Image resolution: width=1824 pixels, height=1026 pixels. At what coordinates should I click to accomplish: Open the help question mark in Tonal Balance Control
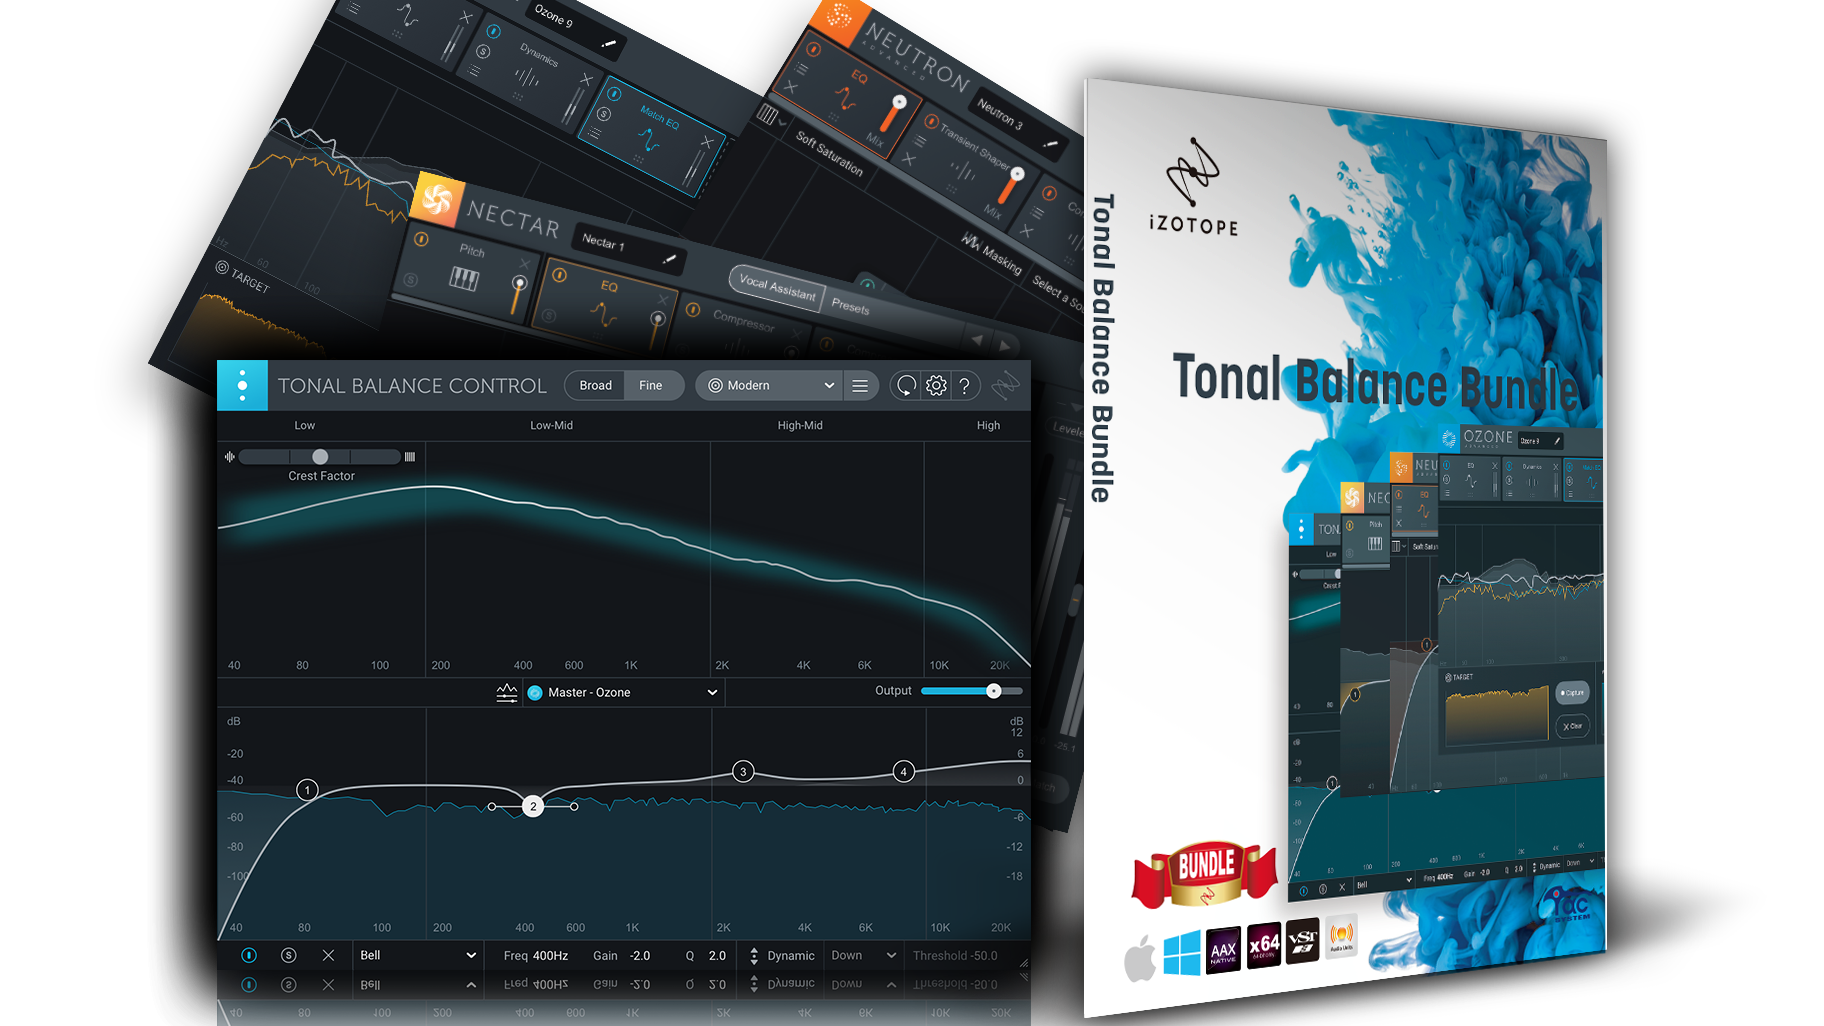[964, 386]
